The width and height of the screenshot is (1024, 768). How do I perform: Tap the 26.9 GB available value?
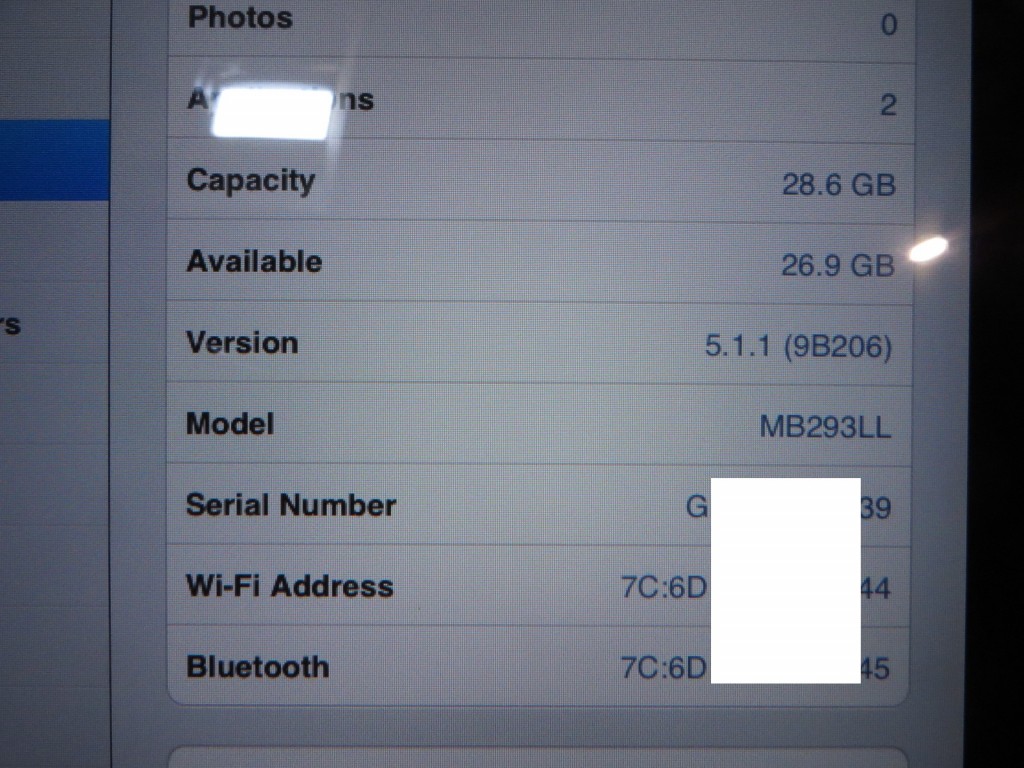[838, 266]
